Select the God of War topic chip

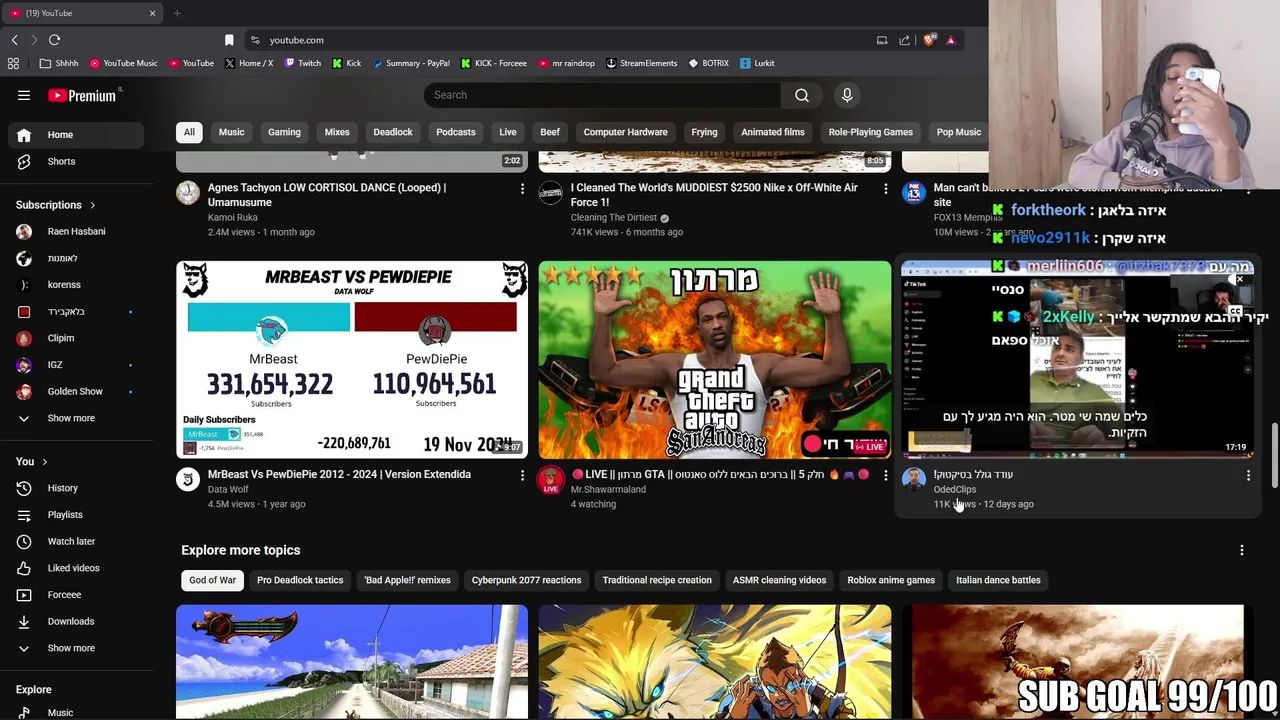click(x=212, y=580)
